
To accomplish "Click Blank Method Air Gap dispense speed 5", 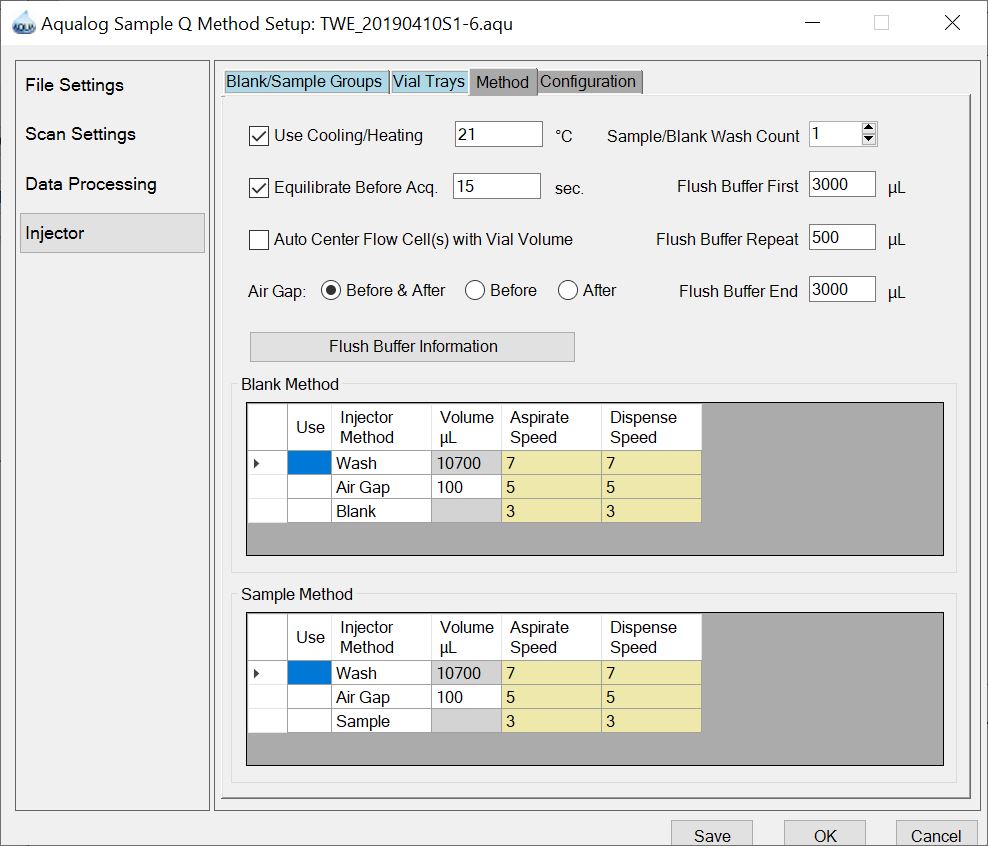I will 652,487.
